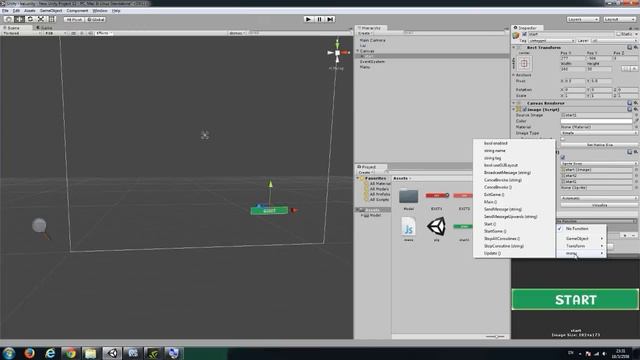The height and width of the screenshot is (360, 640).
Task: Select the Rotate tool in Unity toolbar
Action: pyautogui.click(x=30, y=19)
